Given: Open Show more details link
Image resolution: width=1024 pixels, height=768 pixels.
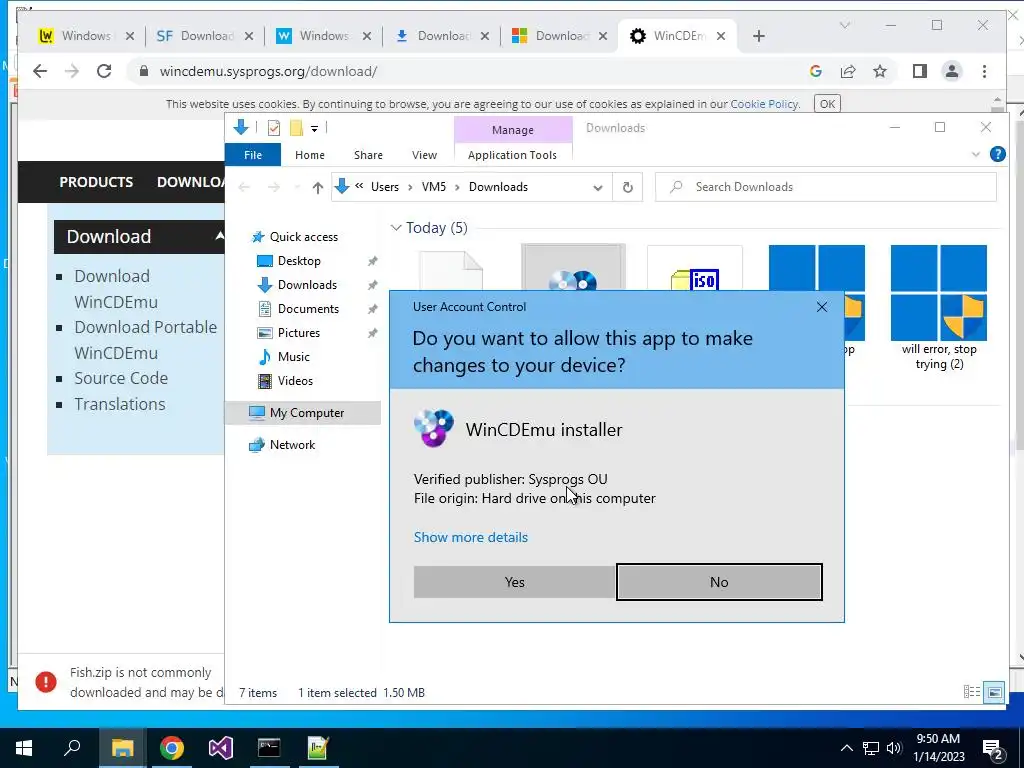Looking at the screenshot, I should click(470, 537).
